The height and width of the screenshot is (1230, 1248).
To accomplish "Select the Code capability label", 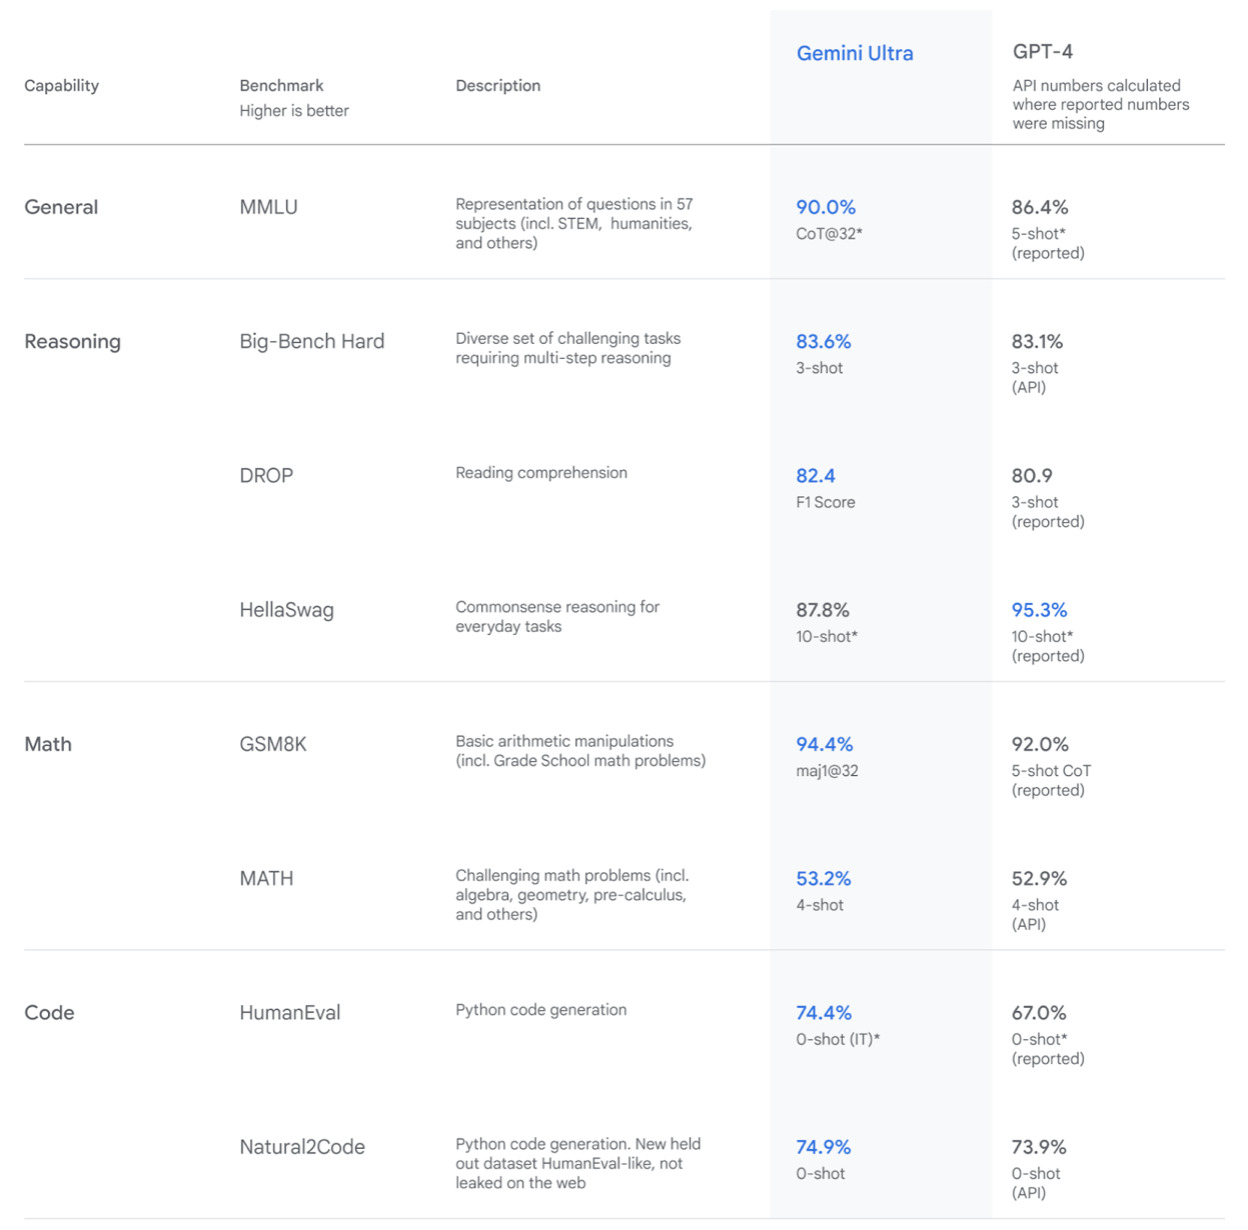I will (49, 1013).
